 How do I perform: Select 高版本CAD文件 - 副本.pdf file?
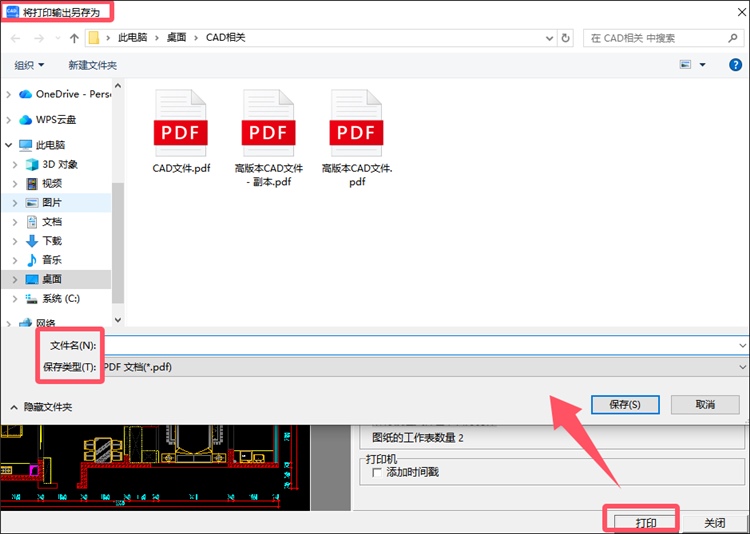pyautogui.click(x=268, y=132)
